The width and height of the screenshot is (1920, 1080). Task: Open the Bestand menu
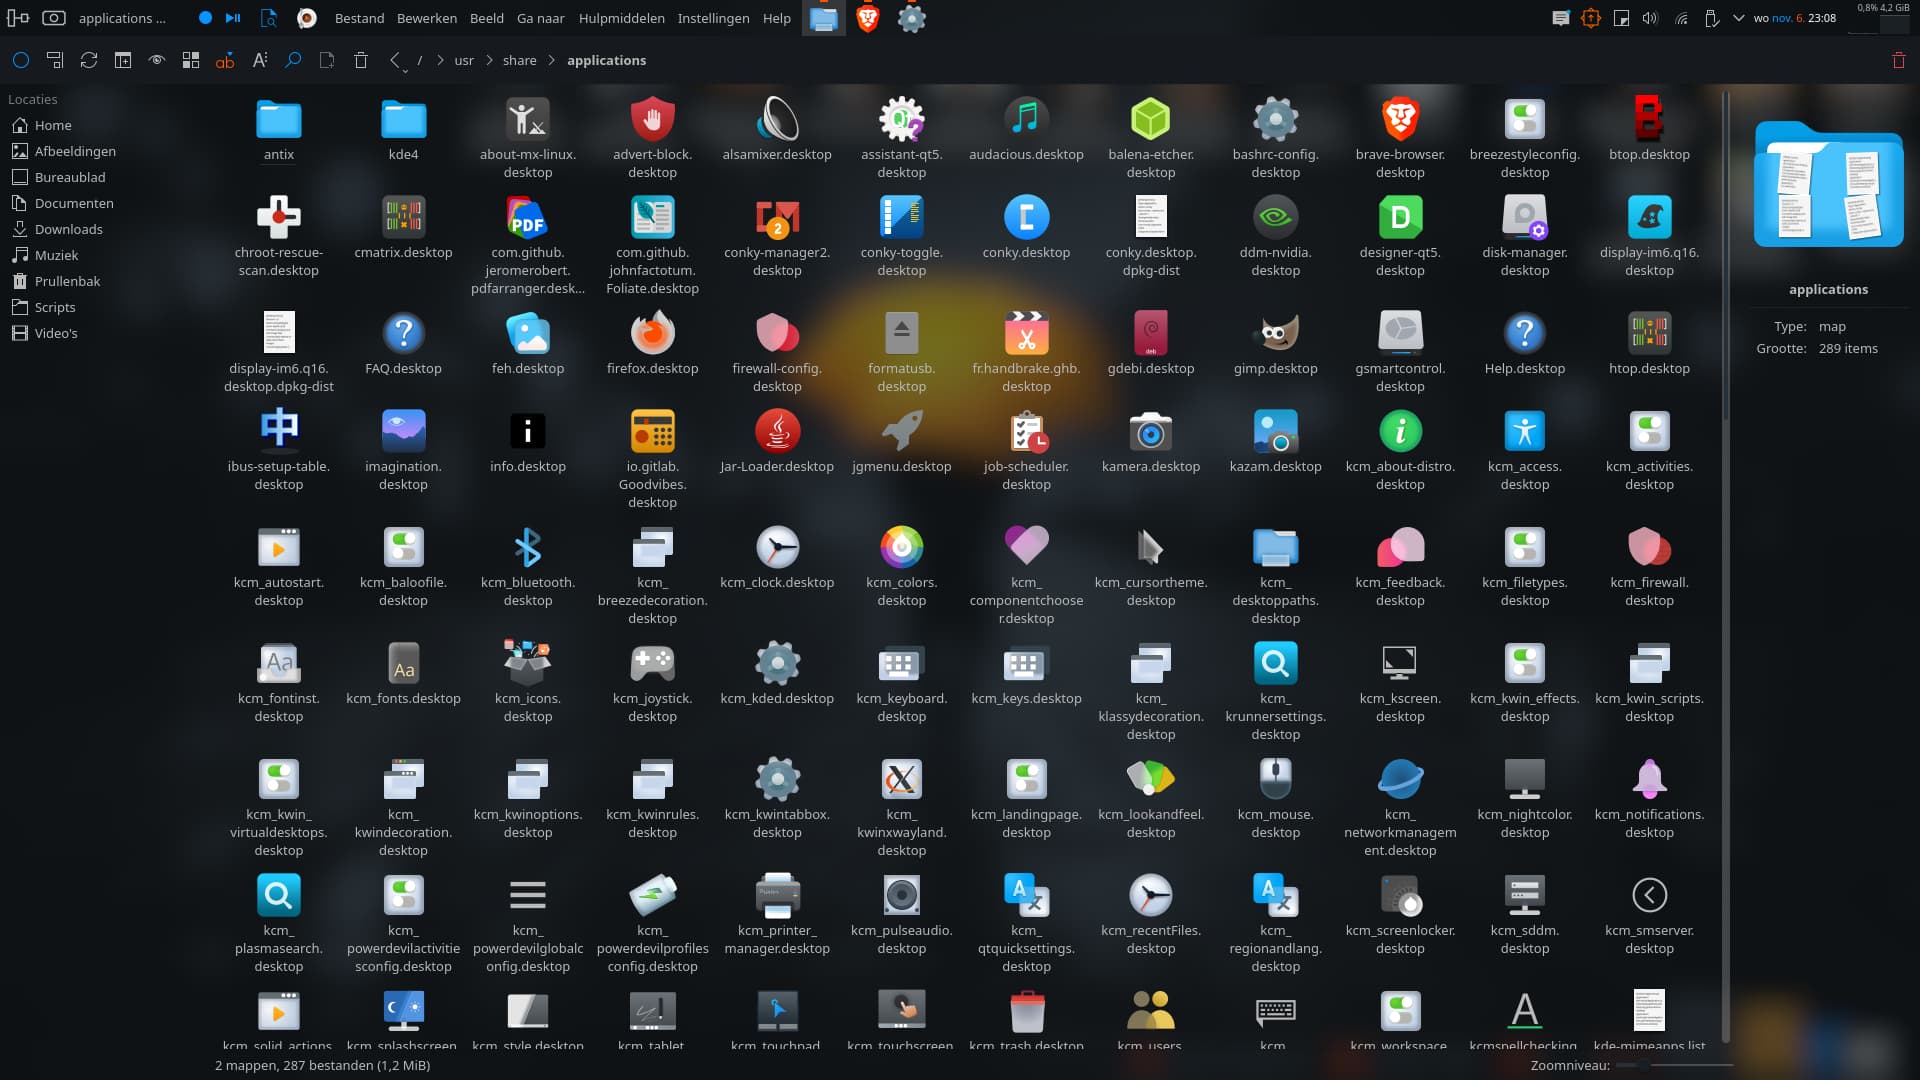[x=359, y=18]
